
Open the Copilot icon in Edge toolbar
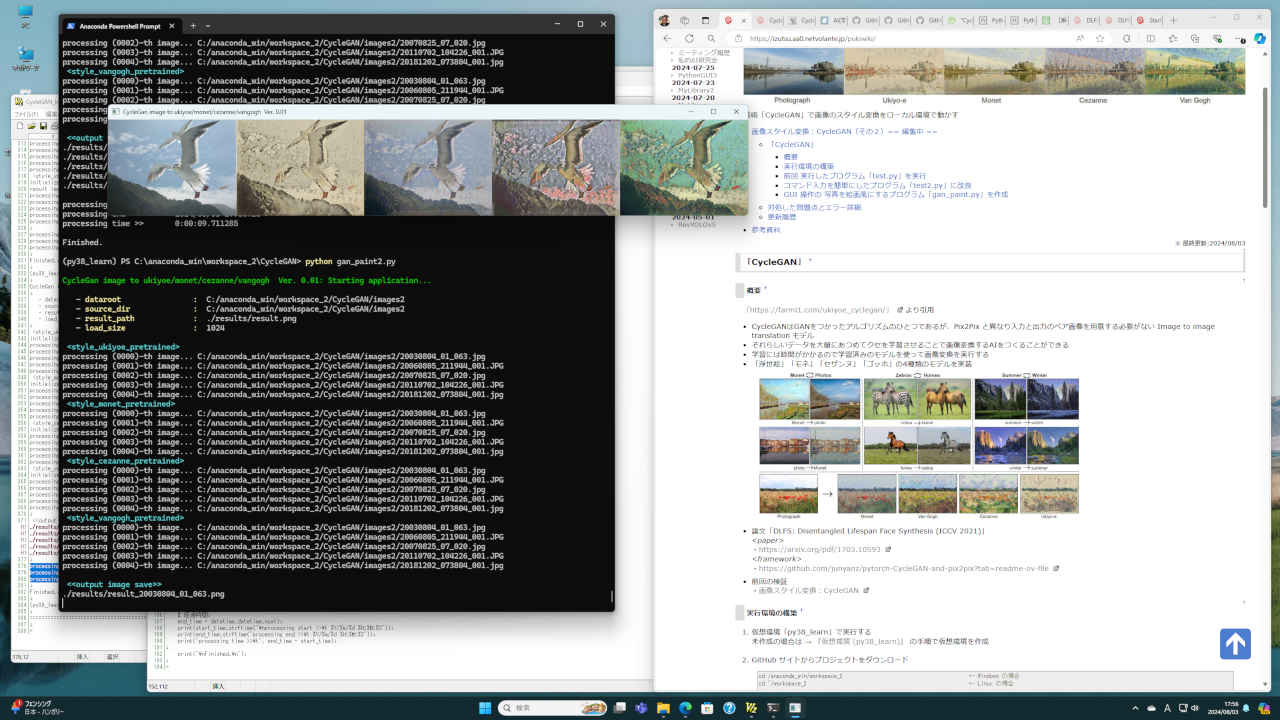[x=1261, y=39]
